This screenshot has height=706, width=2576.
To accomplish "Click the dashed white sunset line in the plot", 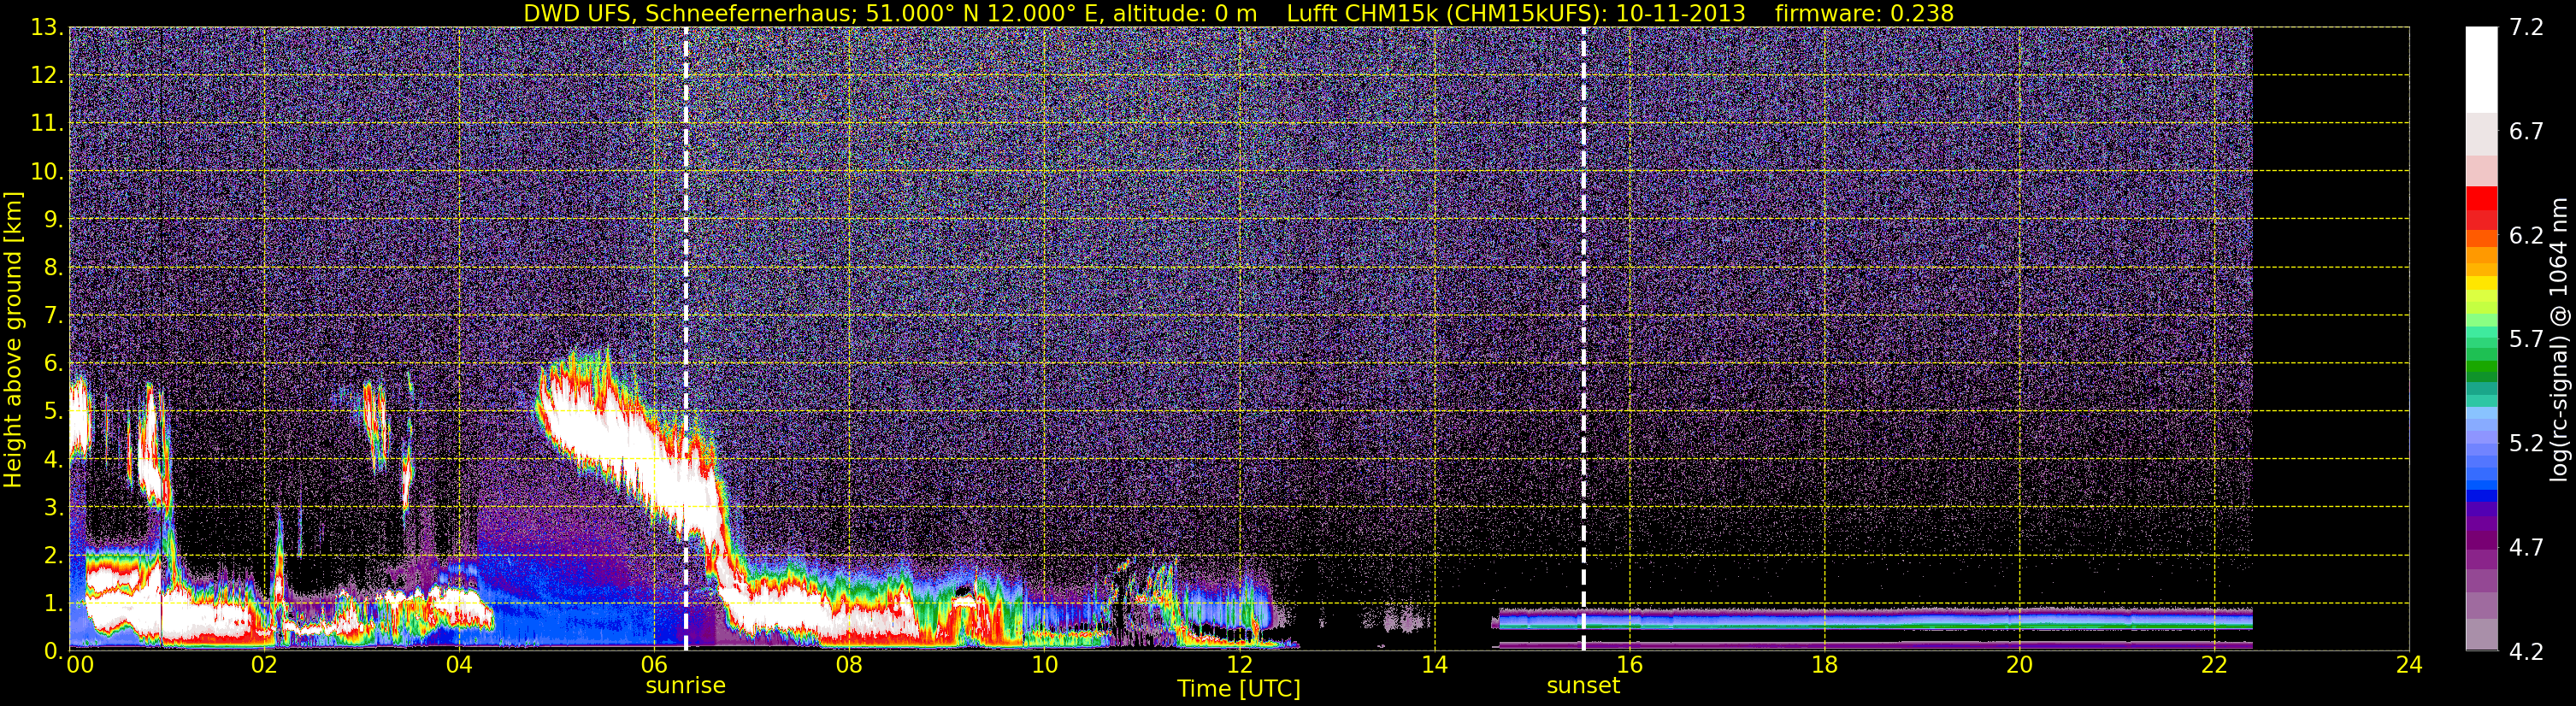I will [1583, 338].
